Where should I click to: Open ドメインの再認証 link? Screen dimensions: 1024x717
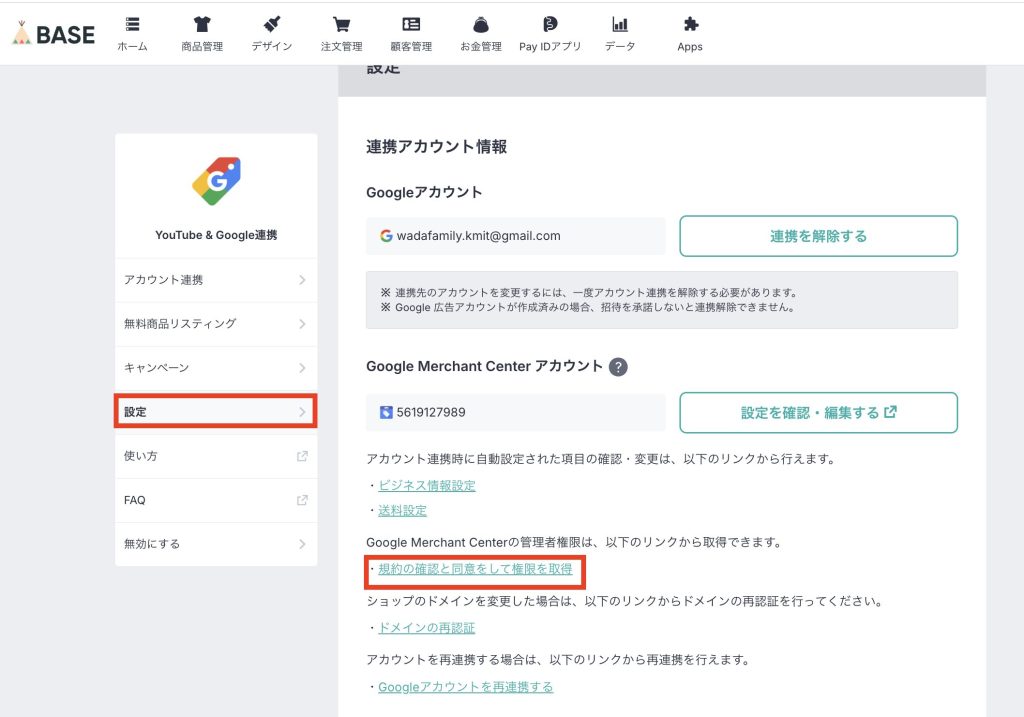(x=427, y=628)
